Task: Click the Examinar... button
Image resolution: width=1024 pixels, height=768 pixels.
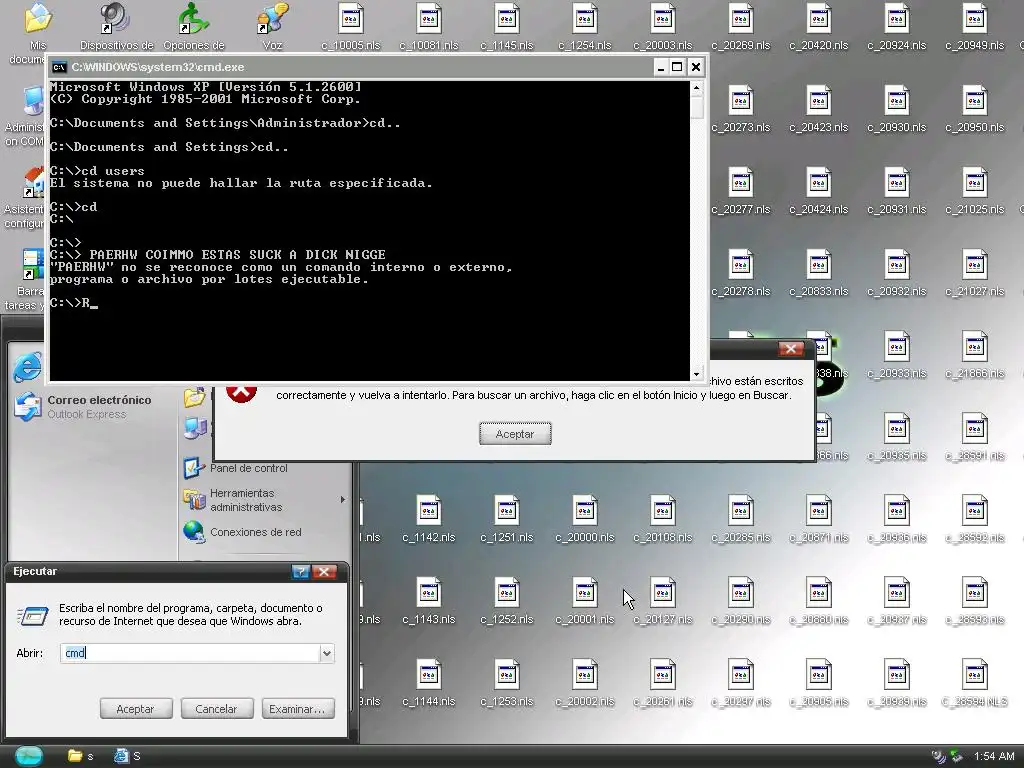Action: point(297,709)
